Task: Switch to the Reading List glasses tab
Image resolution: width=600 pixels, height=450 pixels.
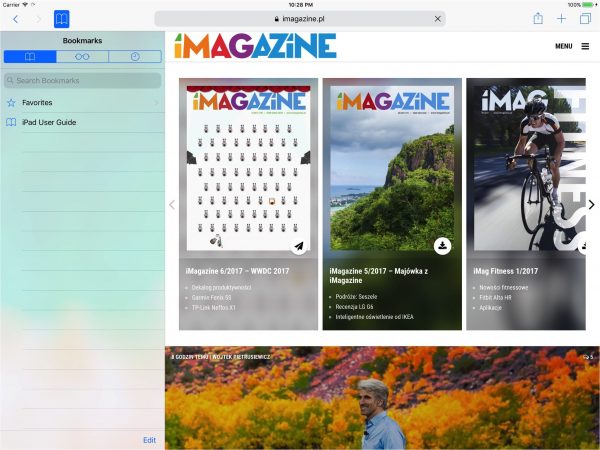Action: (x=82, y=57)
